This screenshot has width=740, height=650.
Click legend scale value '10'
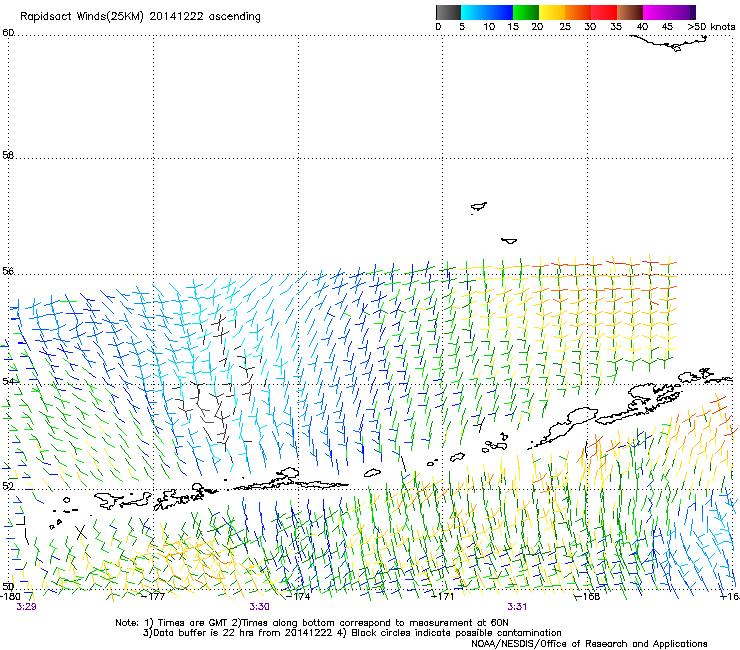[x=489, y=27]
